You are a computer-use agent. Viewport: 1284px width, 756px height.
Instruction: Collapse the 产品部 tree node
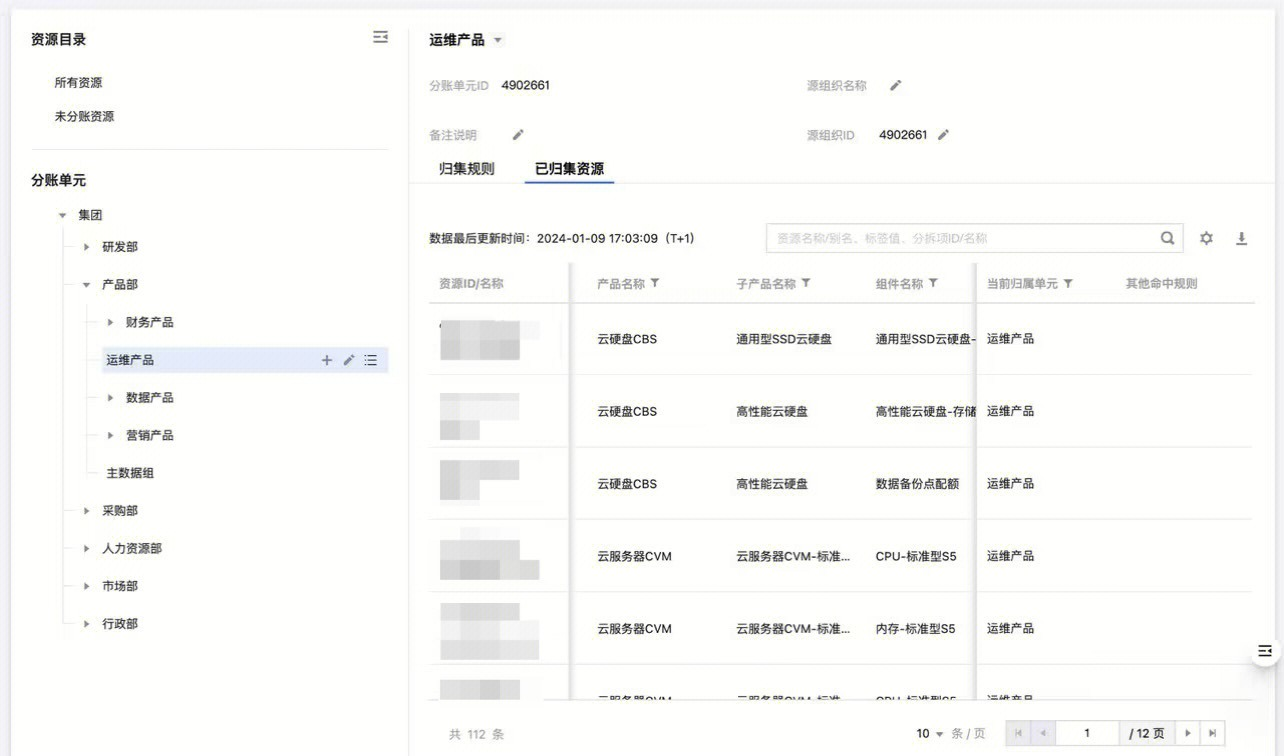tap(86, 285)
